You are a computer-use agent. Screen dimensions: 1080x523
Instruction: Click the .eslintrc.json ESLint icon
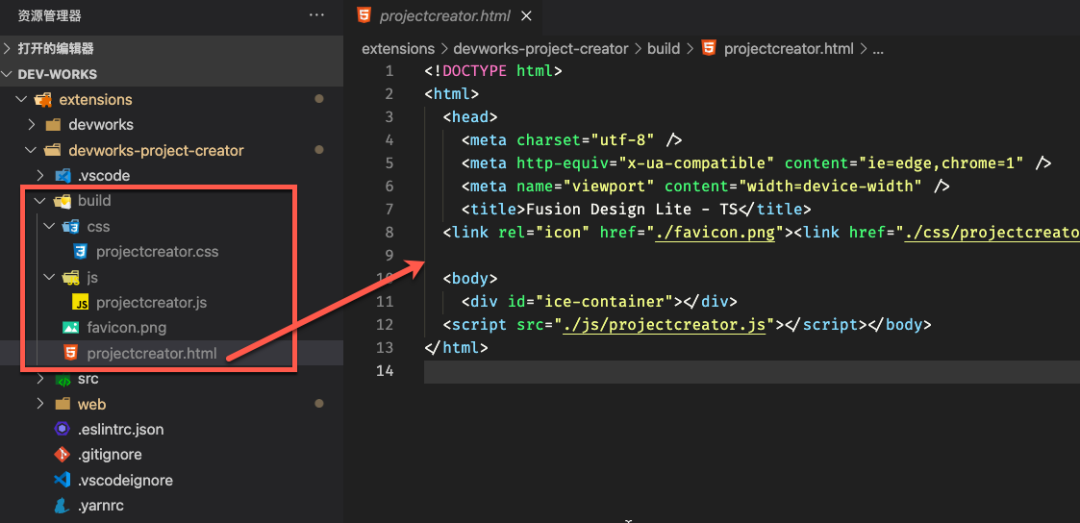point(62,429)
